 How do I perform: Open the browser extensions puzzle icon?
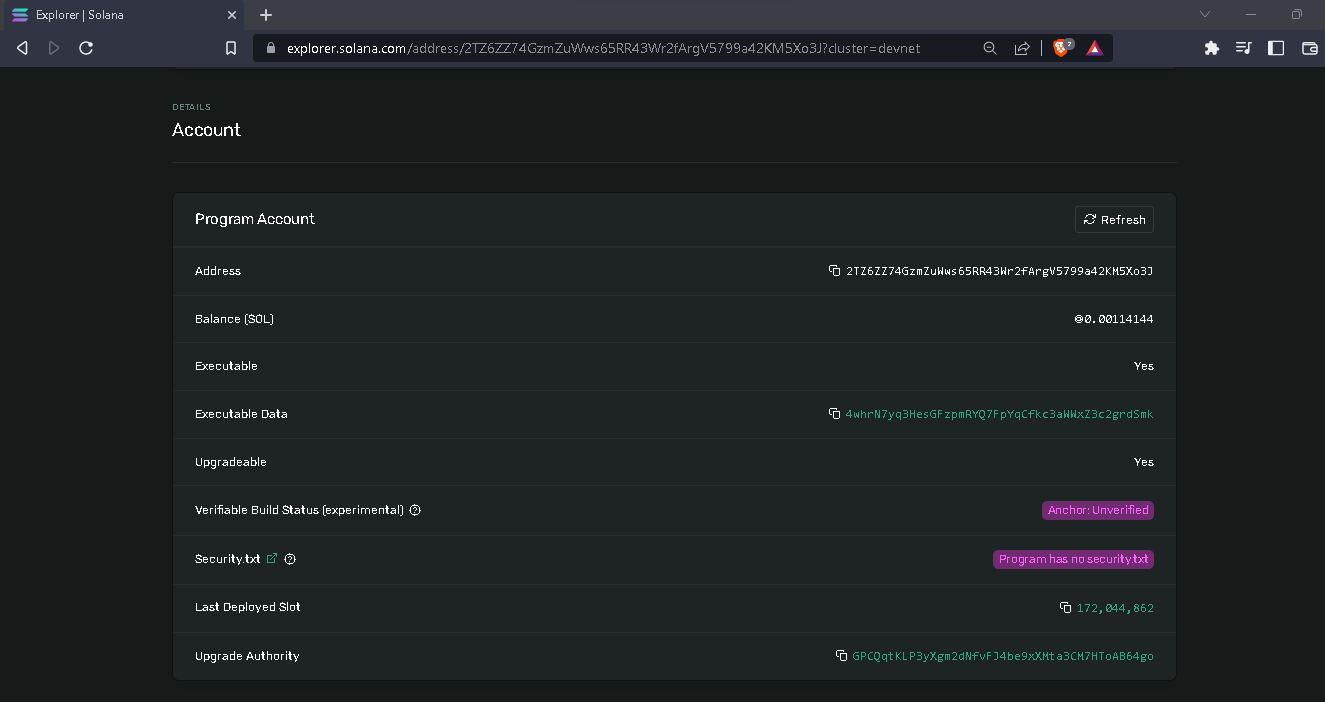pyautogui.click(x=1212, y=48)
